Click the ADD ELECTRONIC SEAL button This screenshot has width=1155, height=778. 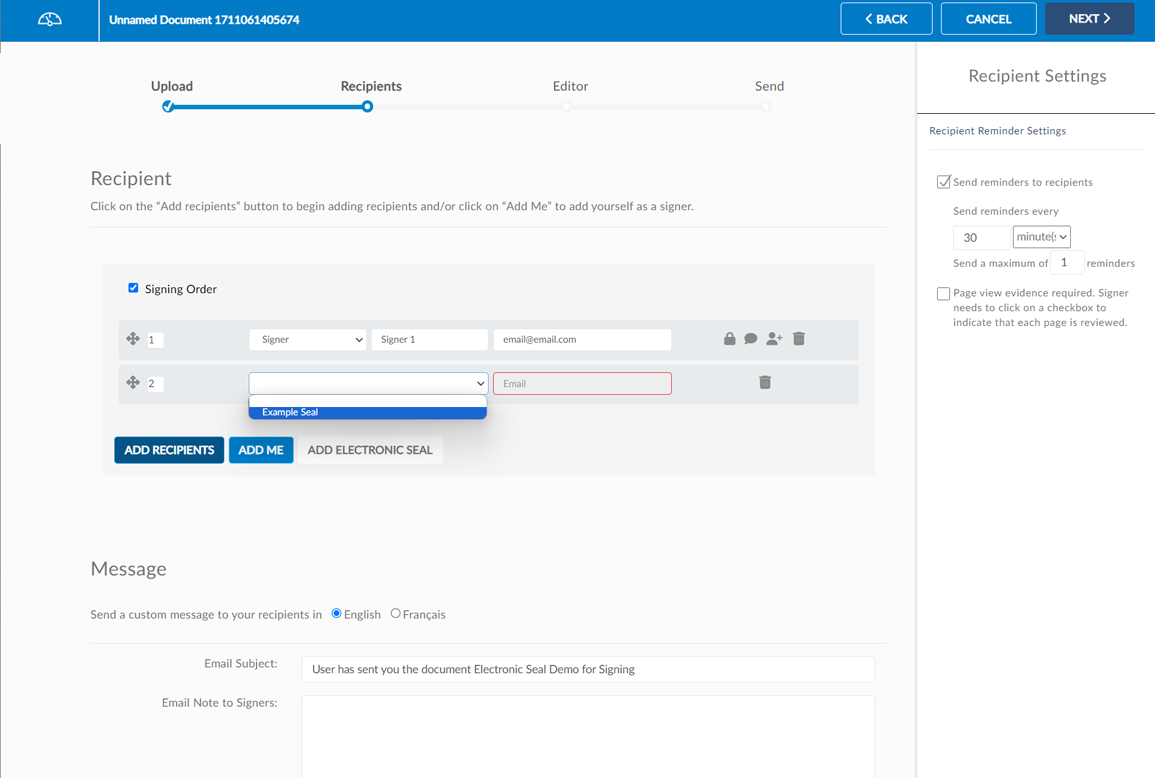click(x=369, y=450)
